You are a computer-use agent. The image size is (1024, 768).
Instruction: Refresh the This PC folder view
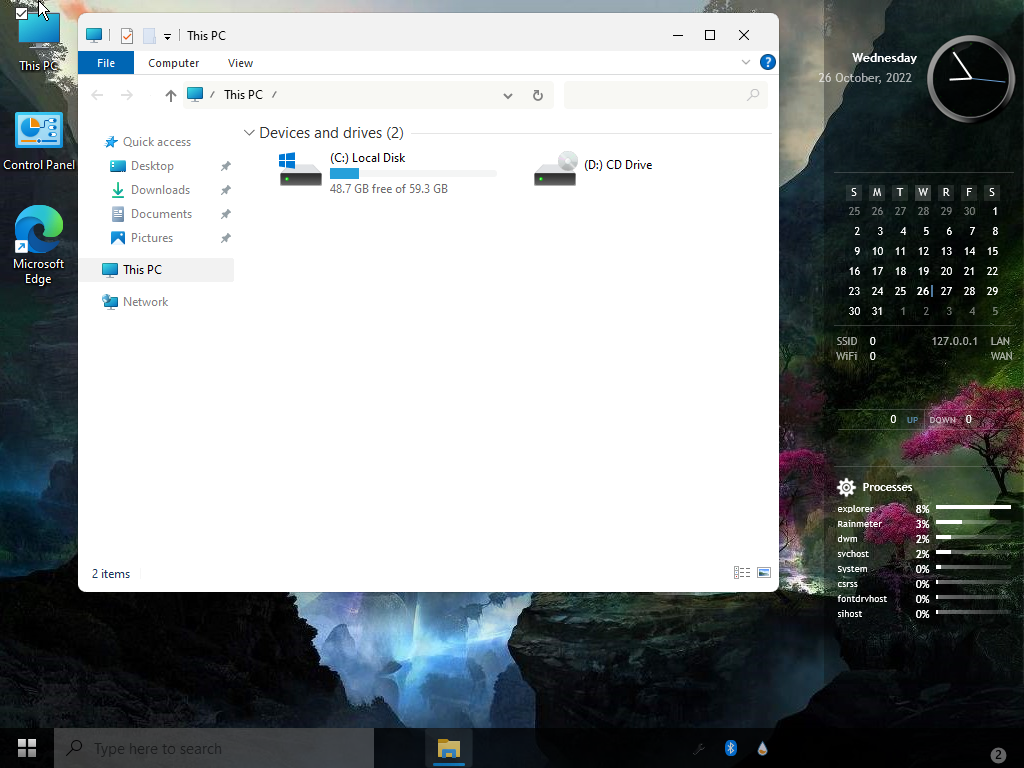[537, 95]
